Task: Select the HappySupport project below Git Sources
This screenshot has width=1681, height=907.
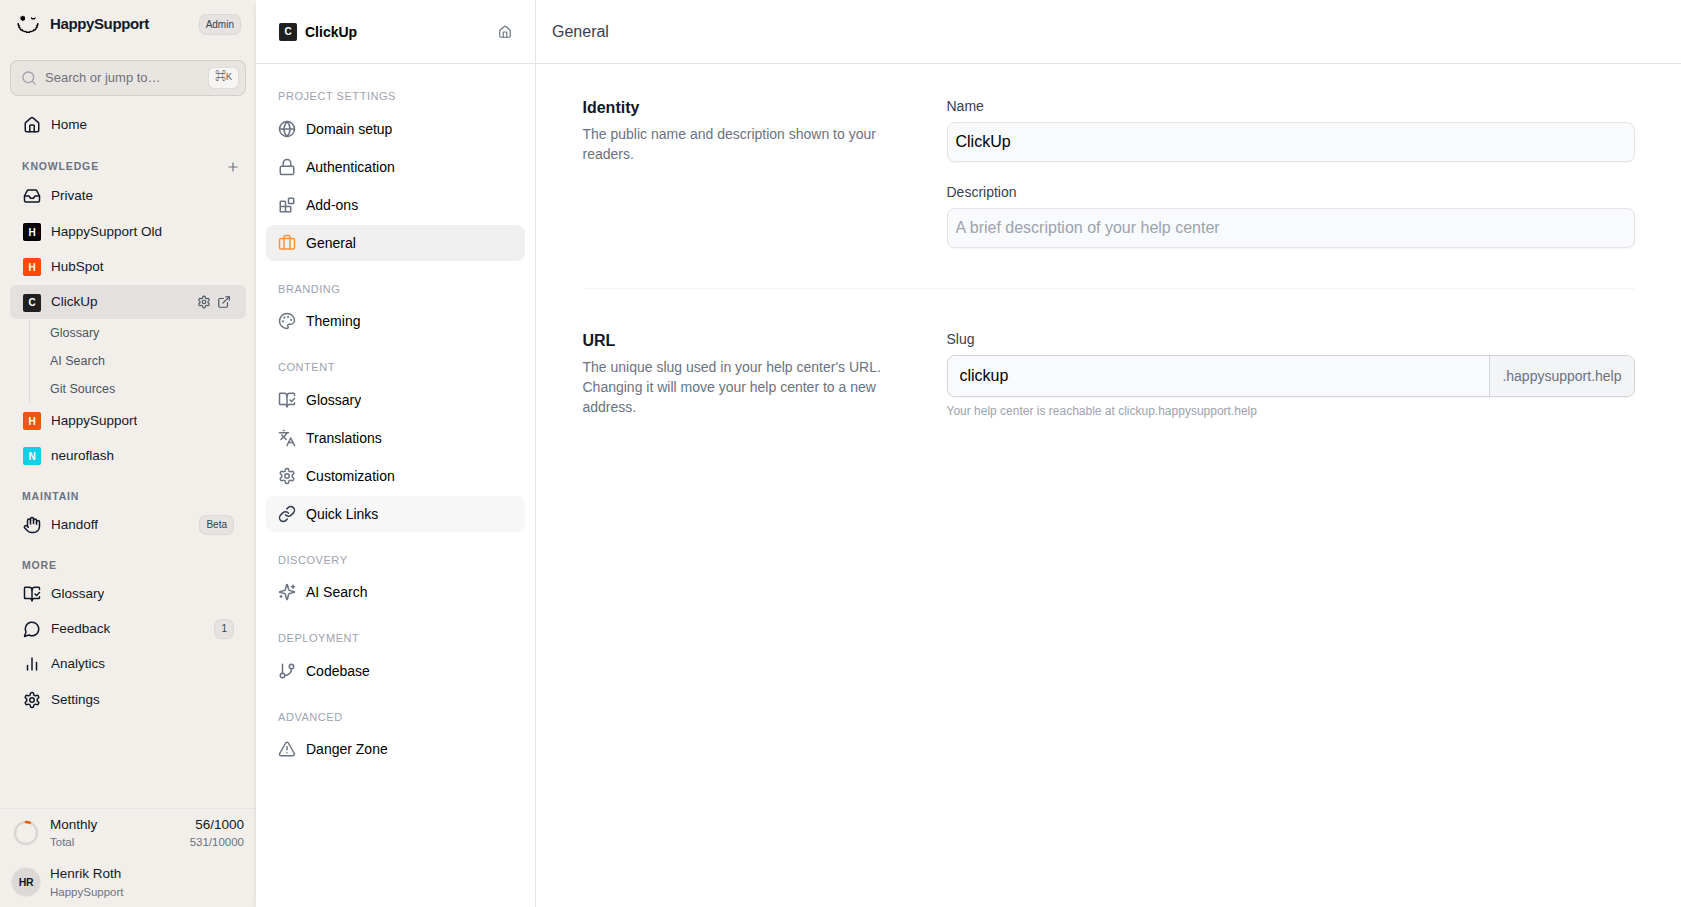Action: point(128,421)
